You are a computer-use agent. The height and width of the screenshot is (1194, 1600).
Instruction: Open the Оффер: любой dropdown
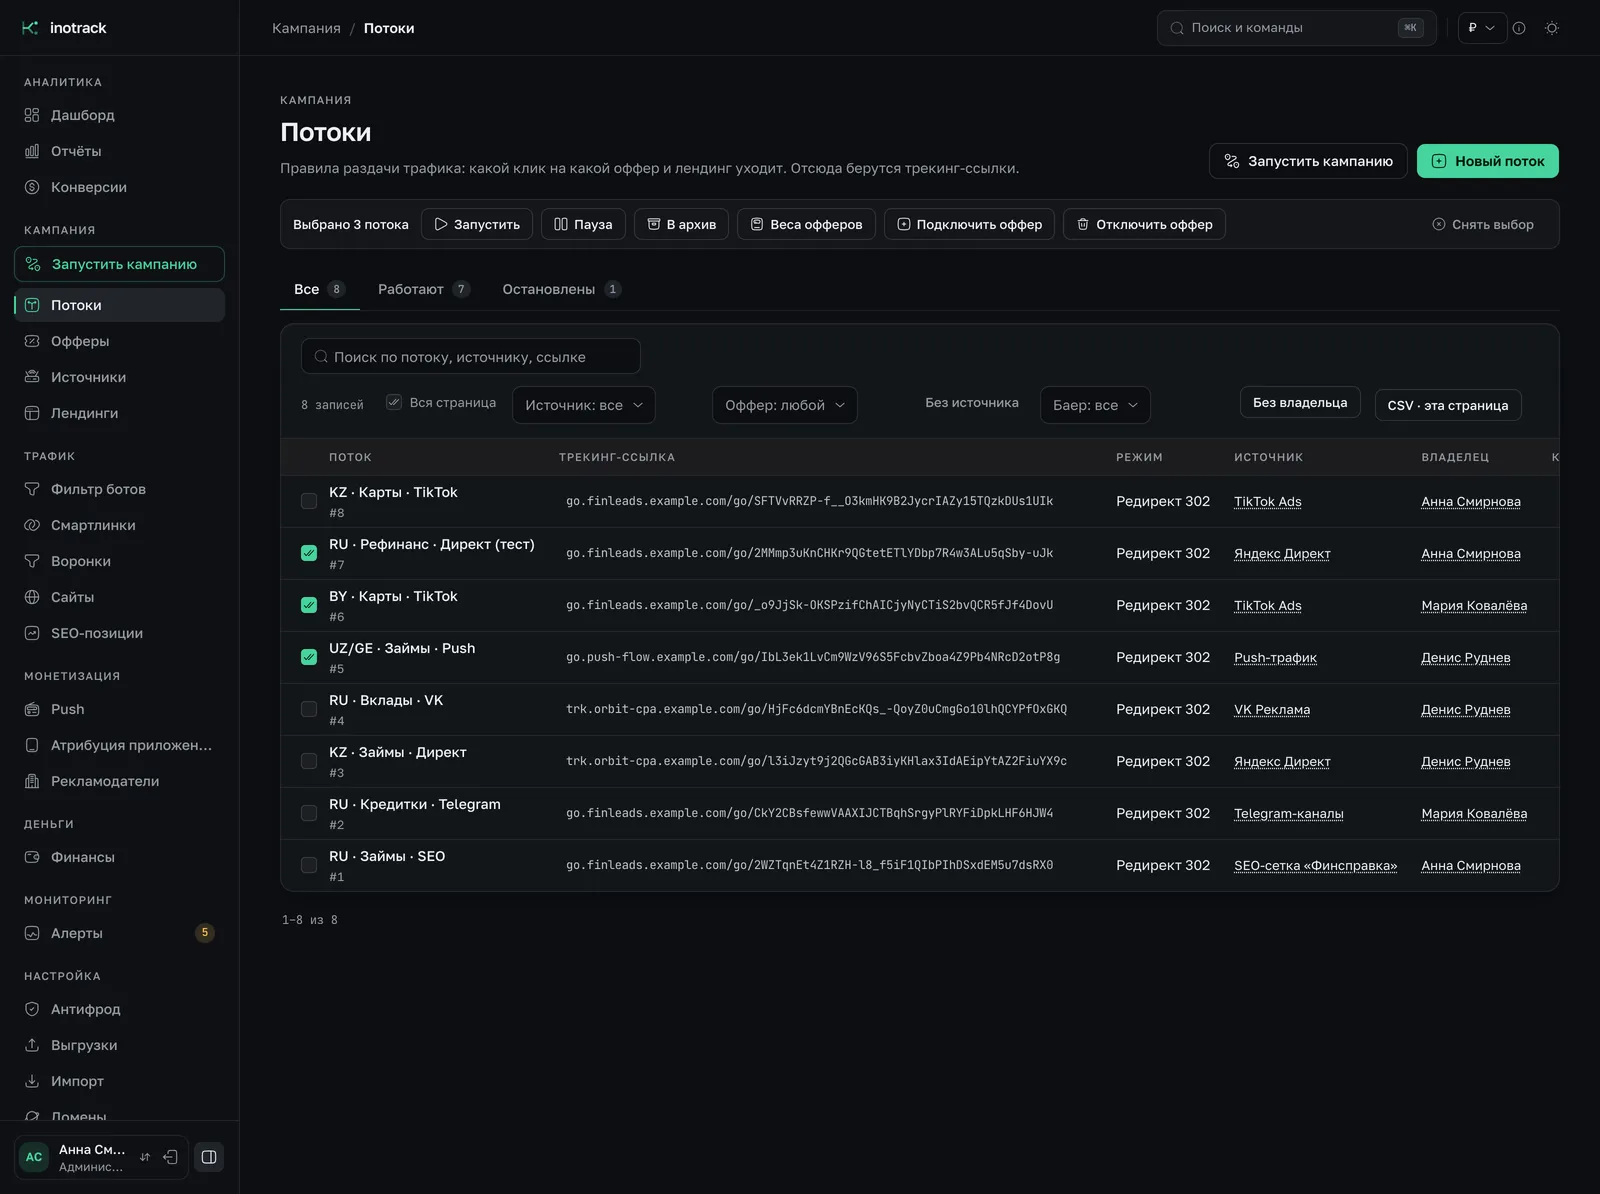(x=785, y=405)
